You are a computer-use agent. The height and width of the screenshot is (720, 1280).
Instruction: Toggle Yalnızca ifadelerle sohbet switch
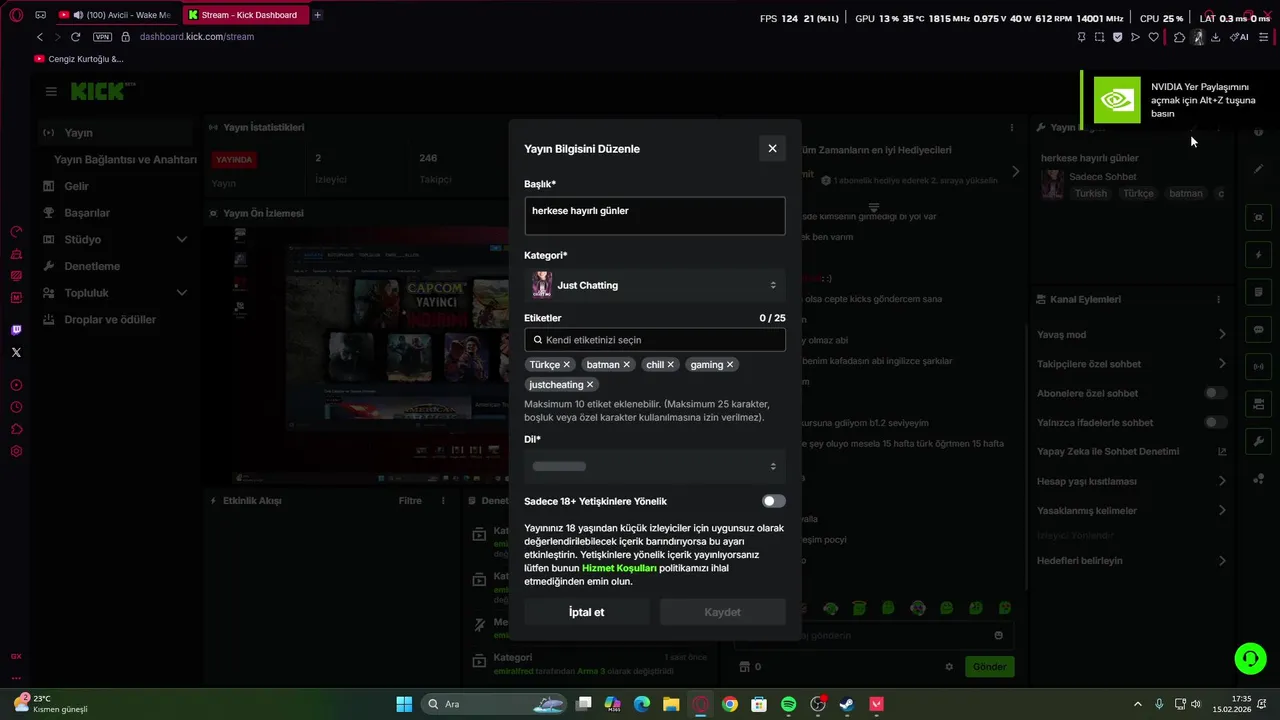click(1216, 422)
